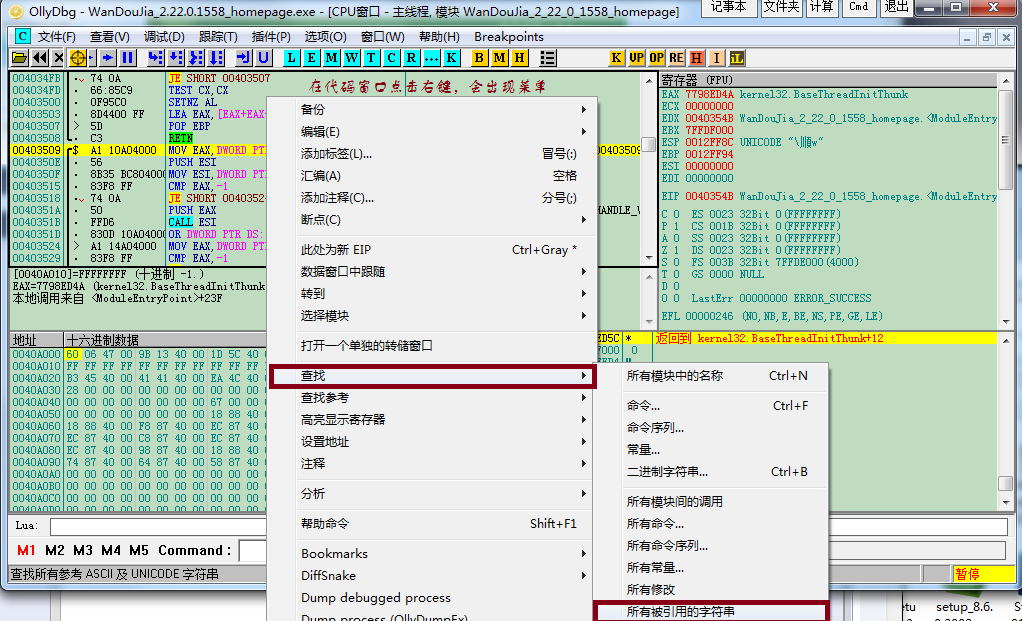
Task: Click the 记事本 button in title bar
Action: [729, 7]
